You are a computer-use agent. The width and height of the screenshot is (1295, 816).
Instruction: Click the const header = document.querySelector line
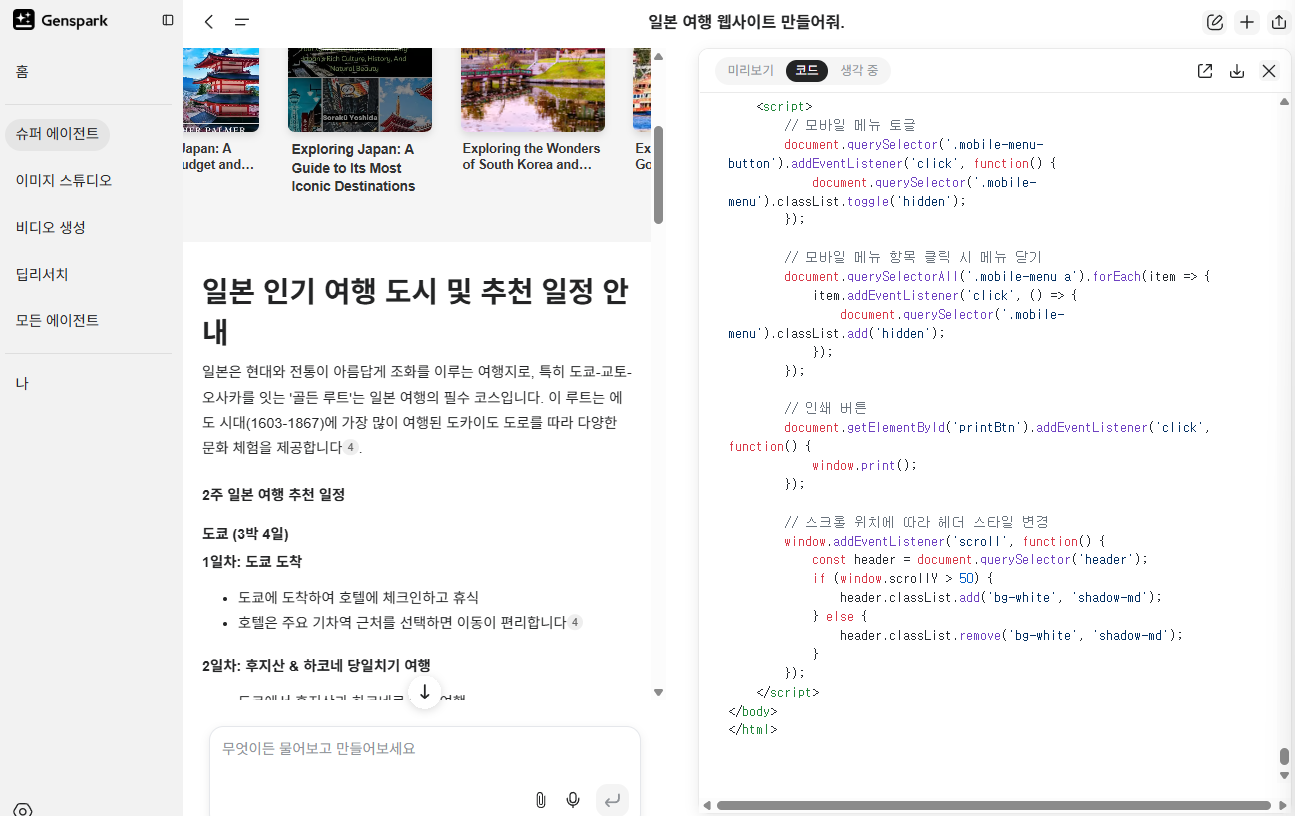click(980, 559)
